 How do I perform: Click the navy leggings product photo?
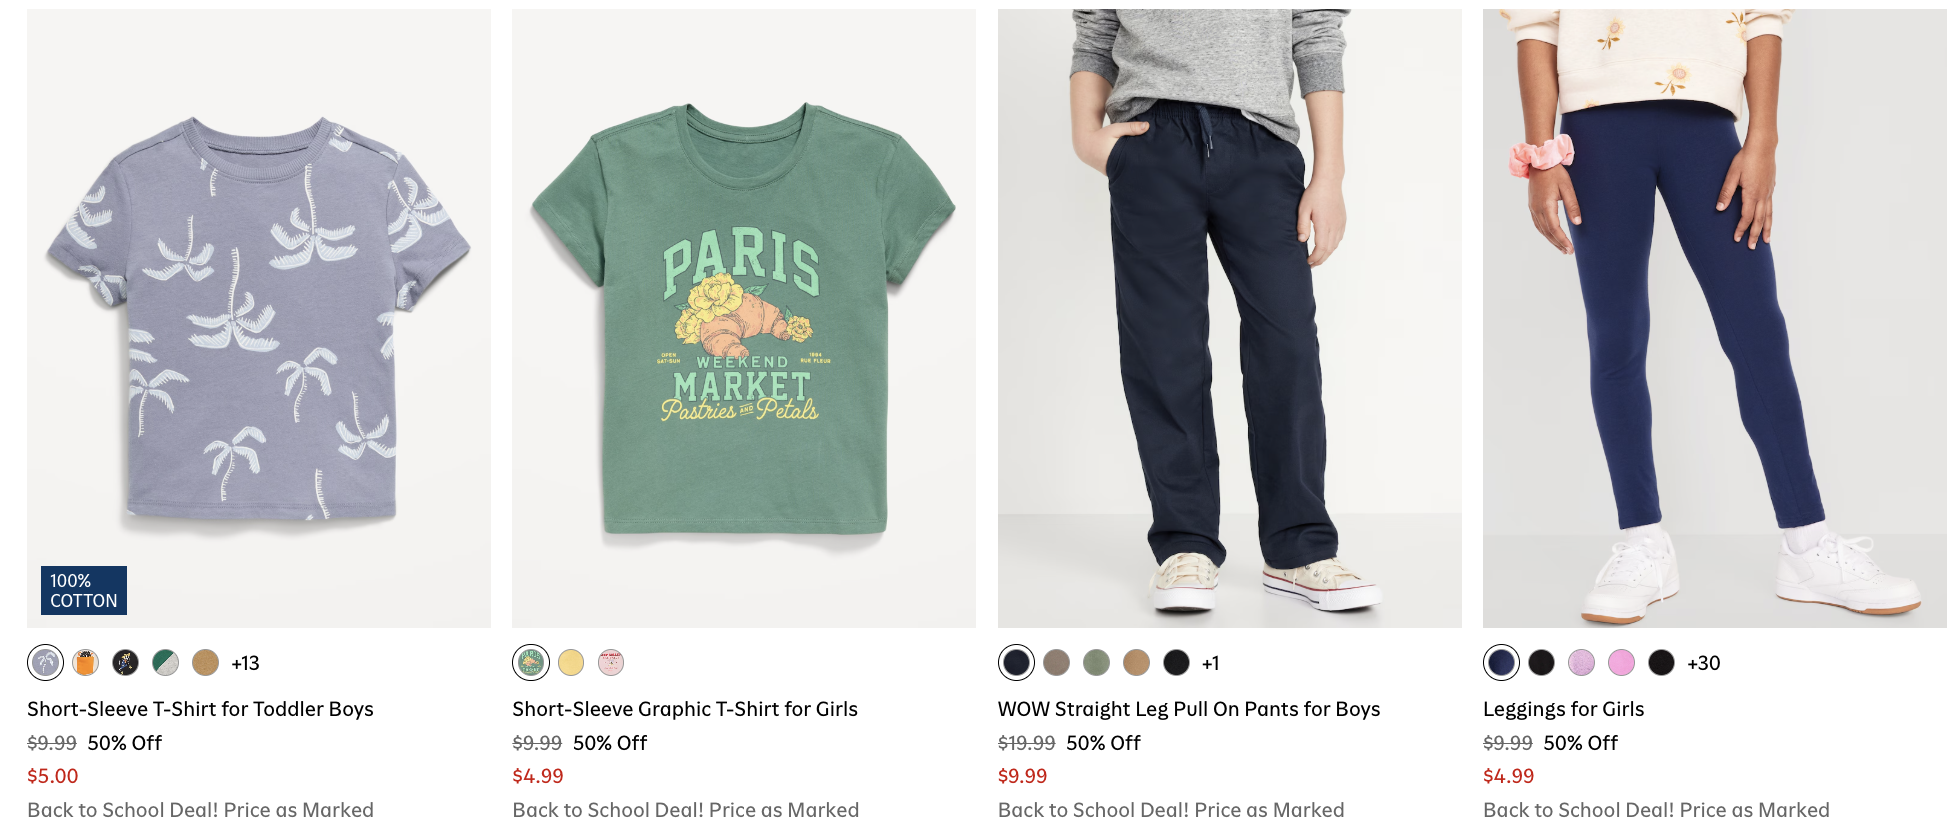tap(1714, 318)
